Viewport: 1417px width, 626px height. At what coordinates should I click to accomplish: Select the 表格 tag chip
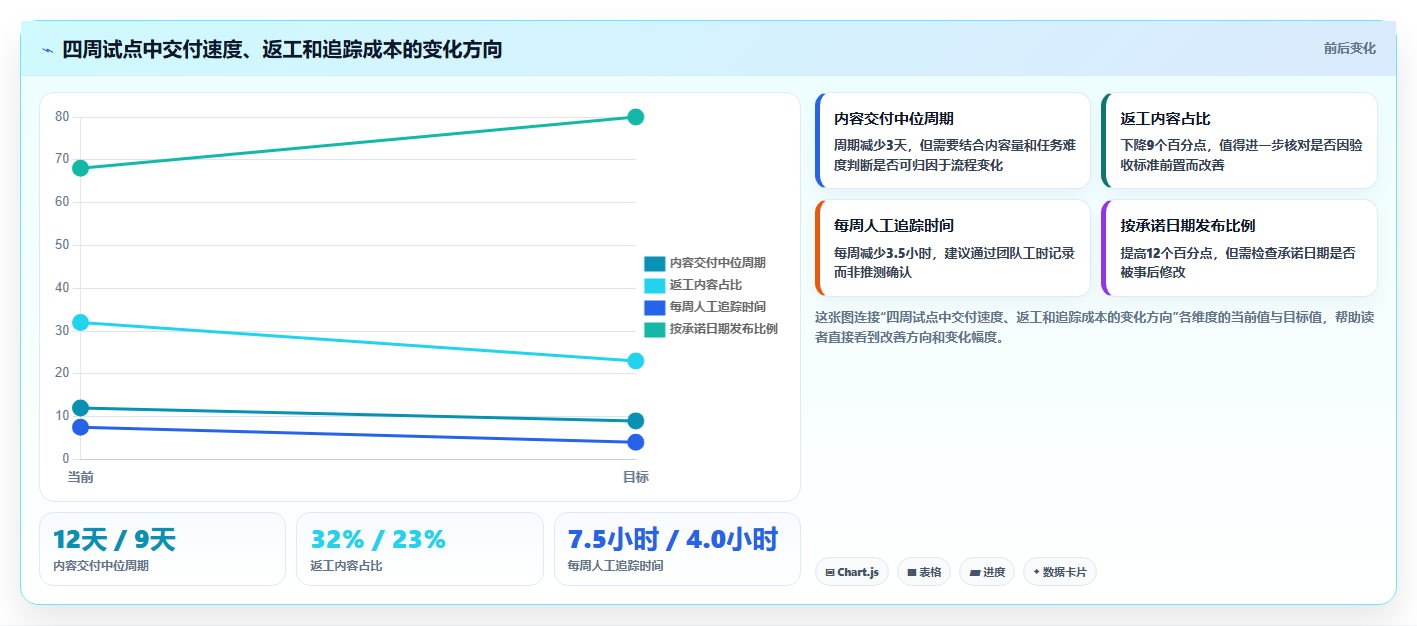924,572
